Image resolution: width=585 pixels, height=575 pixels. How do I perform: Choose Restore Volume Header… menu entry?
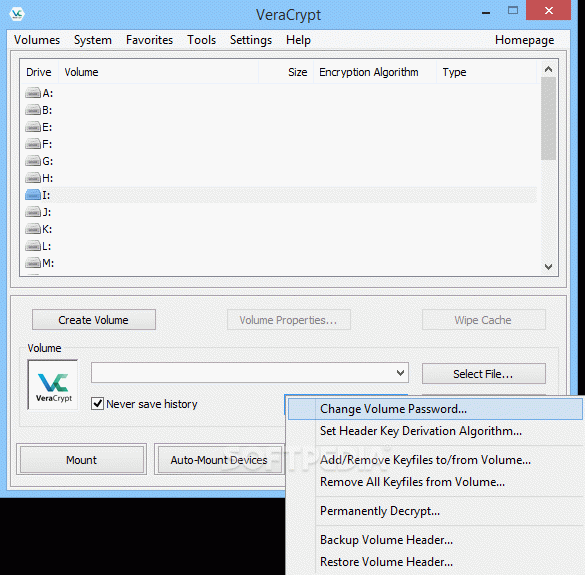tap(435, 562)
